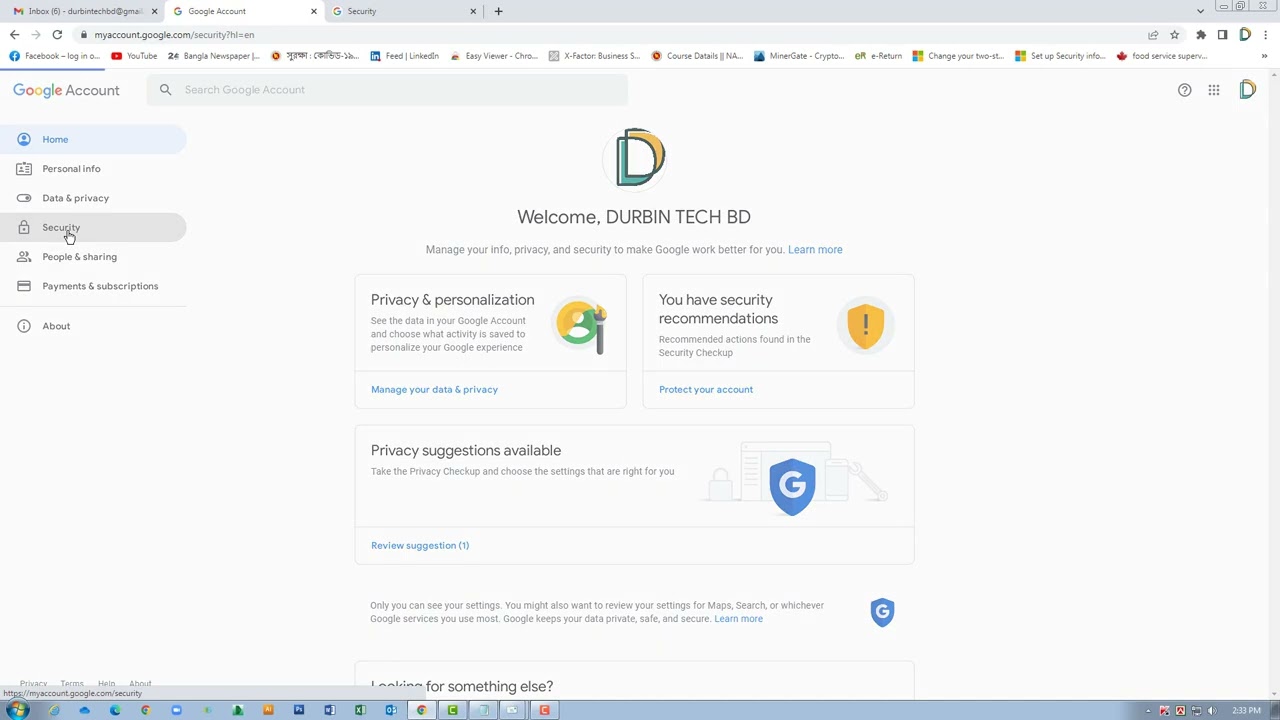The image size is (1280, 720).
Task: Launch Illustrator from the taskbar
Action: 268,711
